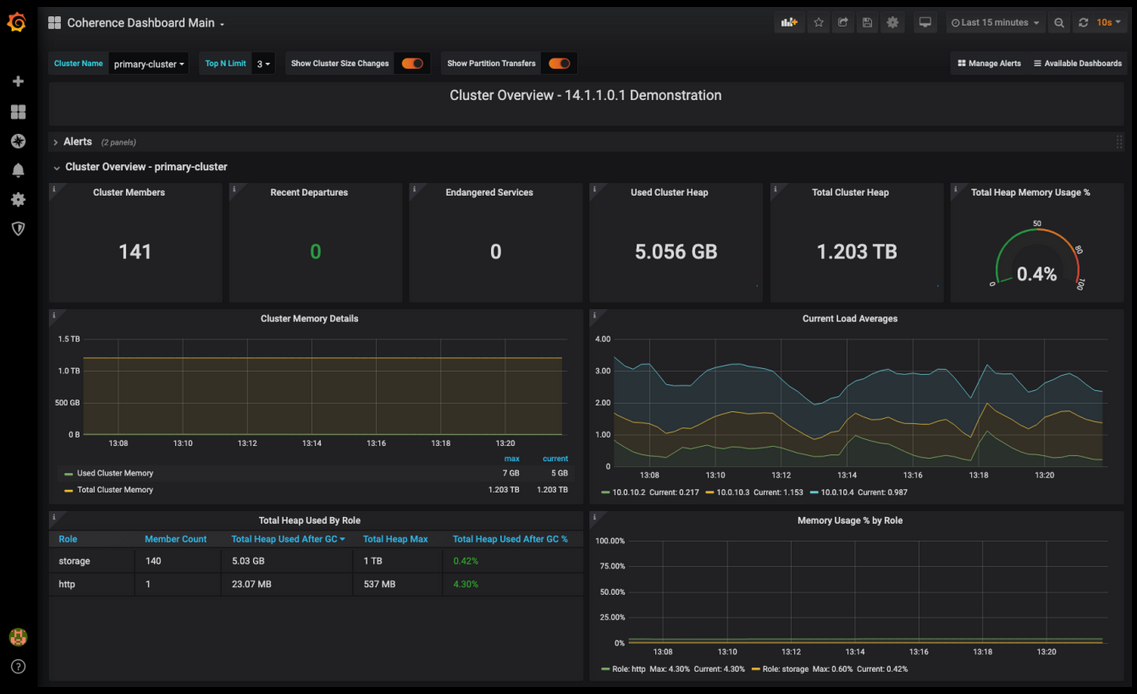The image size is (1137, 694).
Task: Mark dashboard as favorite with star icon
Action: tap(818, 22)
